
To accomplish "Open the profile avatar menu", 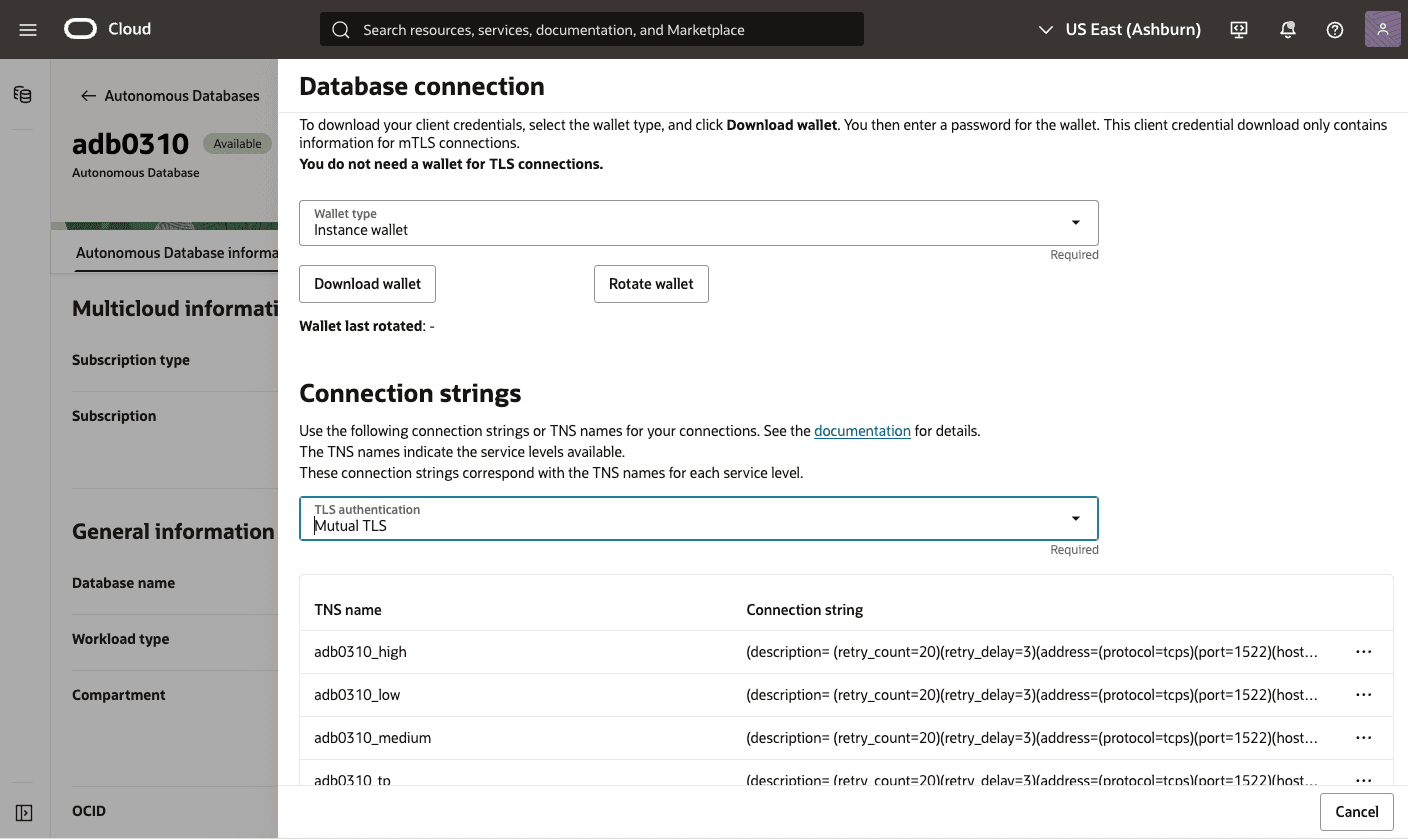I will (x=1382, y=29).
